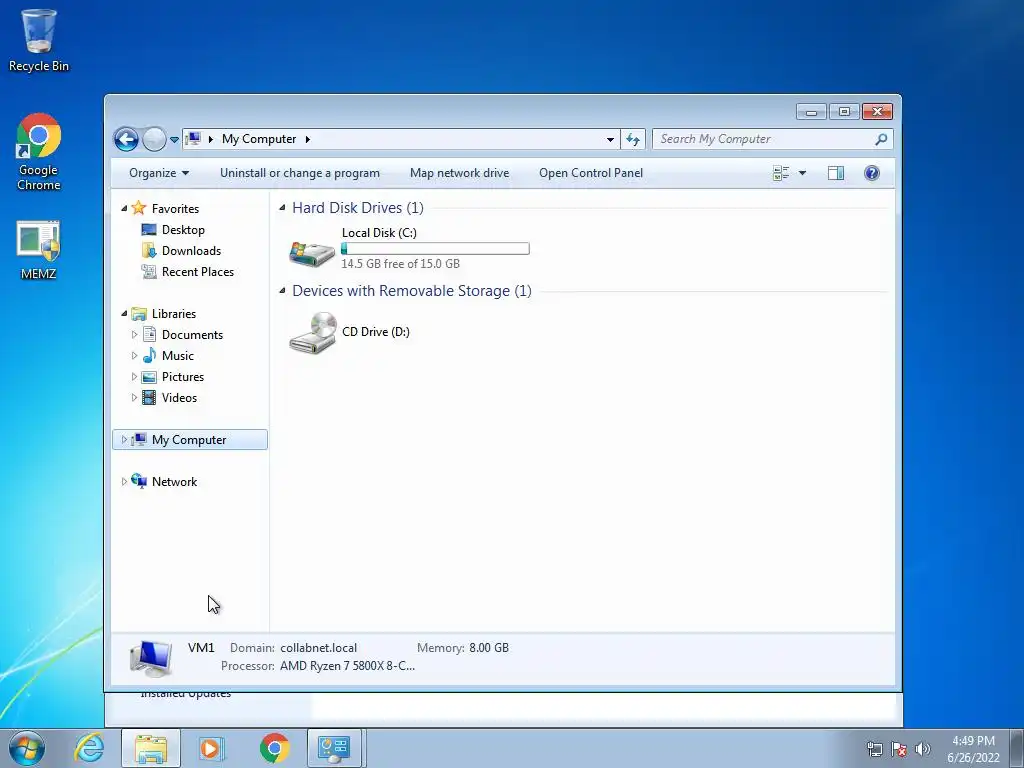Change your view icon button
1024x768 pixels.
pos(781,173)
